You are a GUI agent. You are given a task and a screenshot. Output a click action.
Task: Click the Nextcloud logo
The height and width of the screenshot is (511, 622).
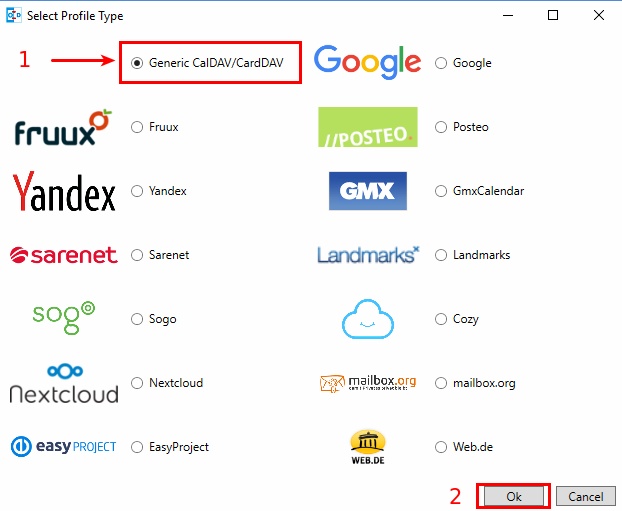pyautogui.click(x=64, y=383)
